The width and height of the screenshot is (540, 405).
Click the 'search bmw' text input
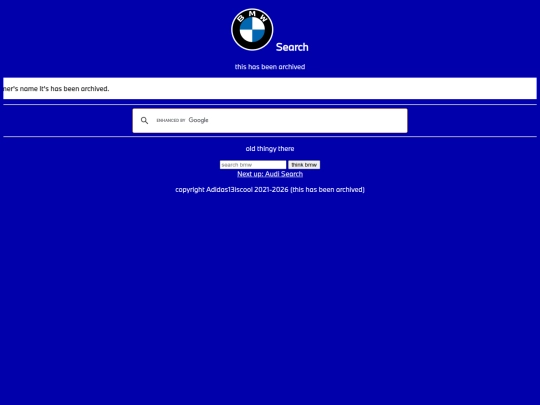coord(253,165)
